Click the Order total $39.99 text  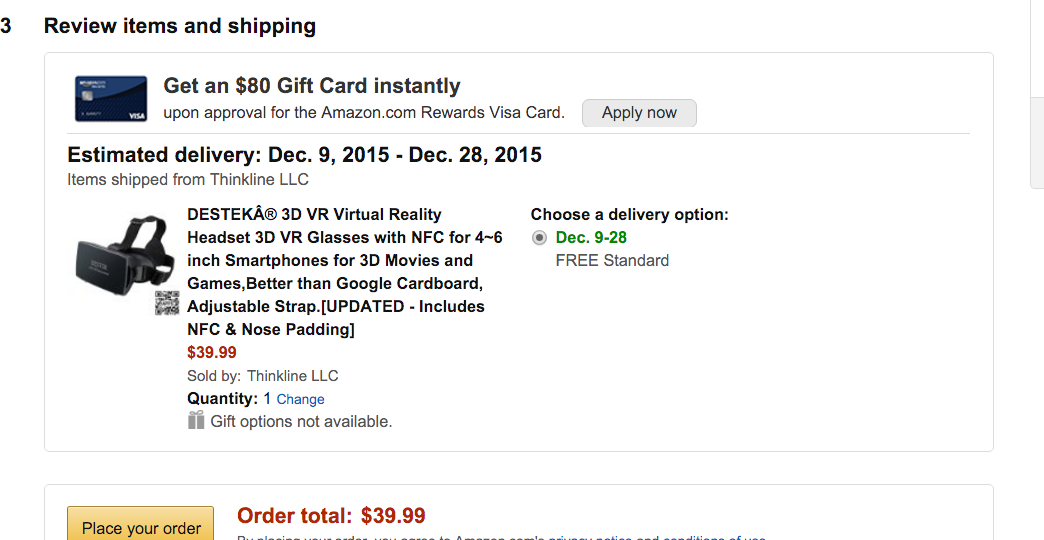(331, 516)
